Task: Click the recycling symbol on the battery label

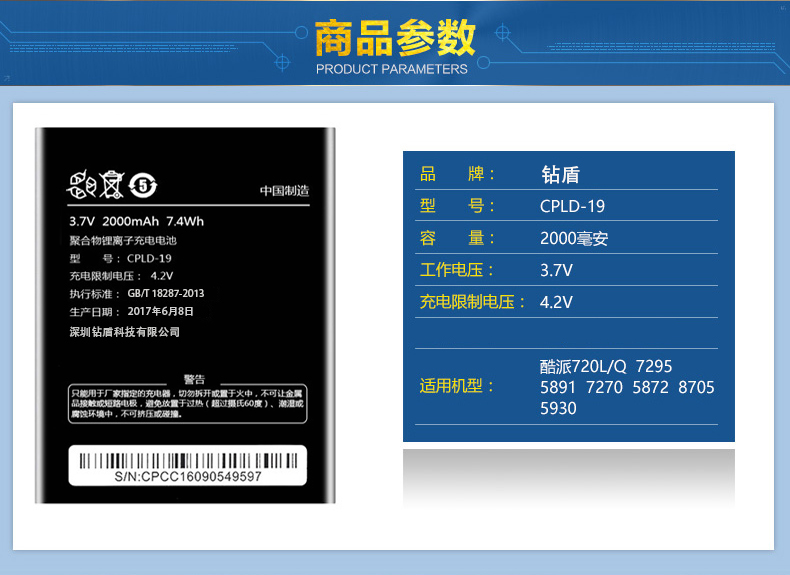Action: pyautogui.click(x=81, y=185)
